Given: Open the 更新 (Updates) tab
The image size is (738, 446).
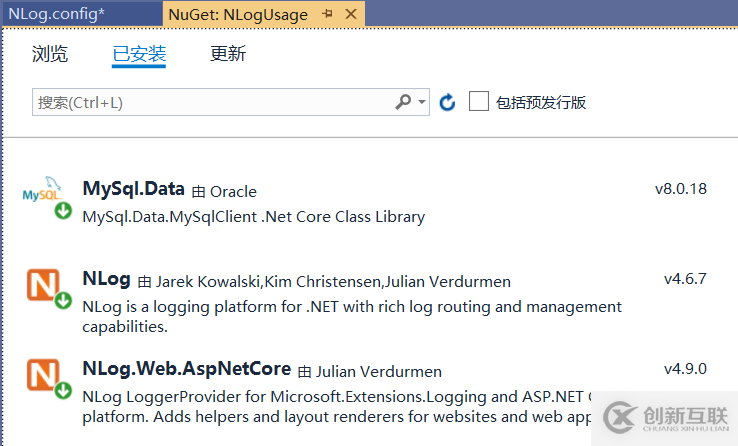Looking at the screenshot, I should tap(228, 54).
